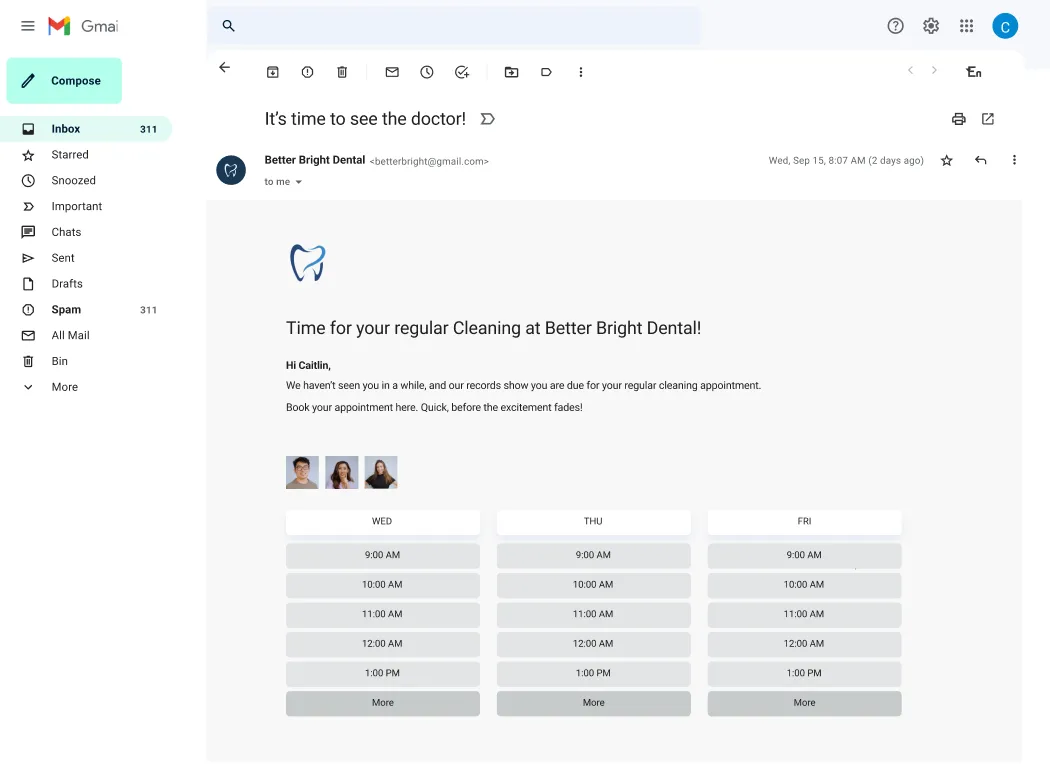The height and width of the screenshot is (774, 1050).
Task: Book Friday 12:00 AM slot
Action: [x=804, y=643]
